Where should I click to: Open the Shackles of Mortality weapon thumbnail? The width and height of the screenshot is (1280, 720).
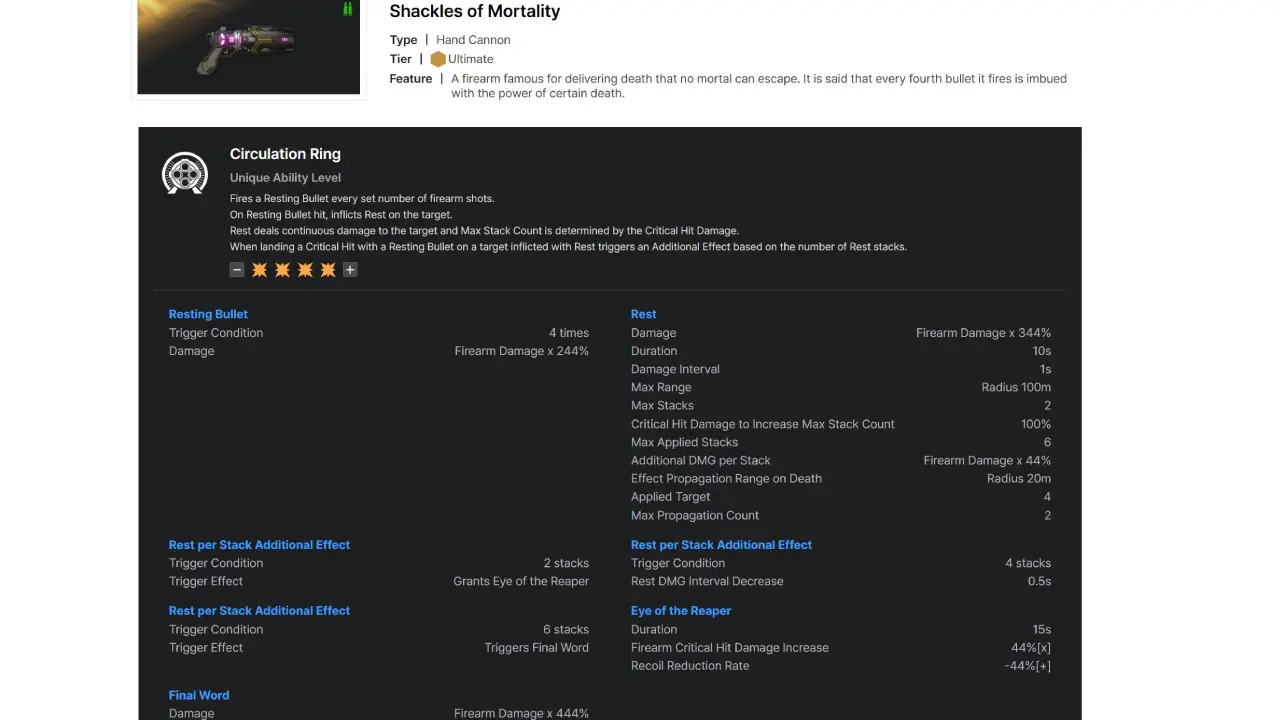coord(249,47)
